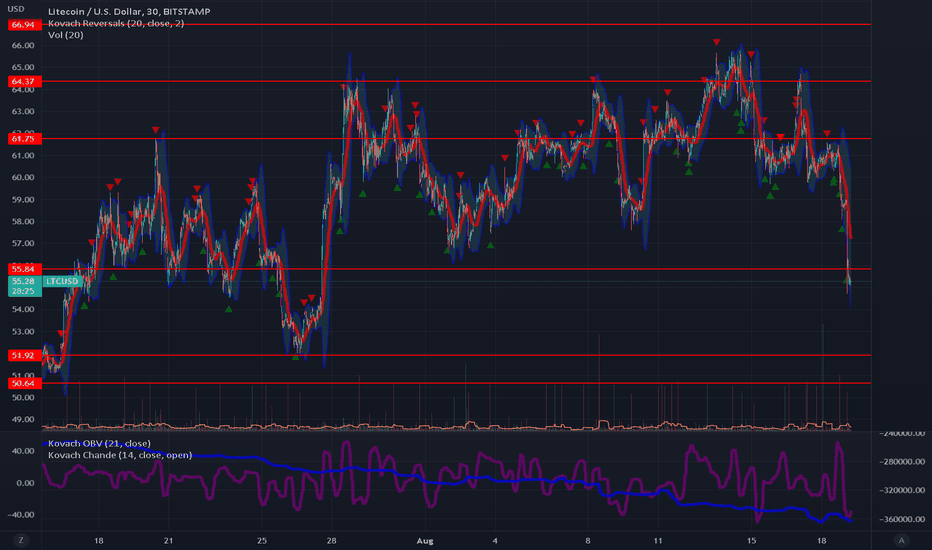932x550 pixels.
Task: Click the -280000.00 OBV scale value
Action: pyautogui.click(x=902, y=462)
